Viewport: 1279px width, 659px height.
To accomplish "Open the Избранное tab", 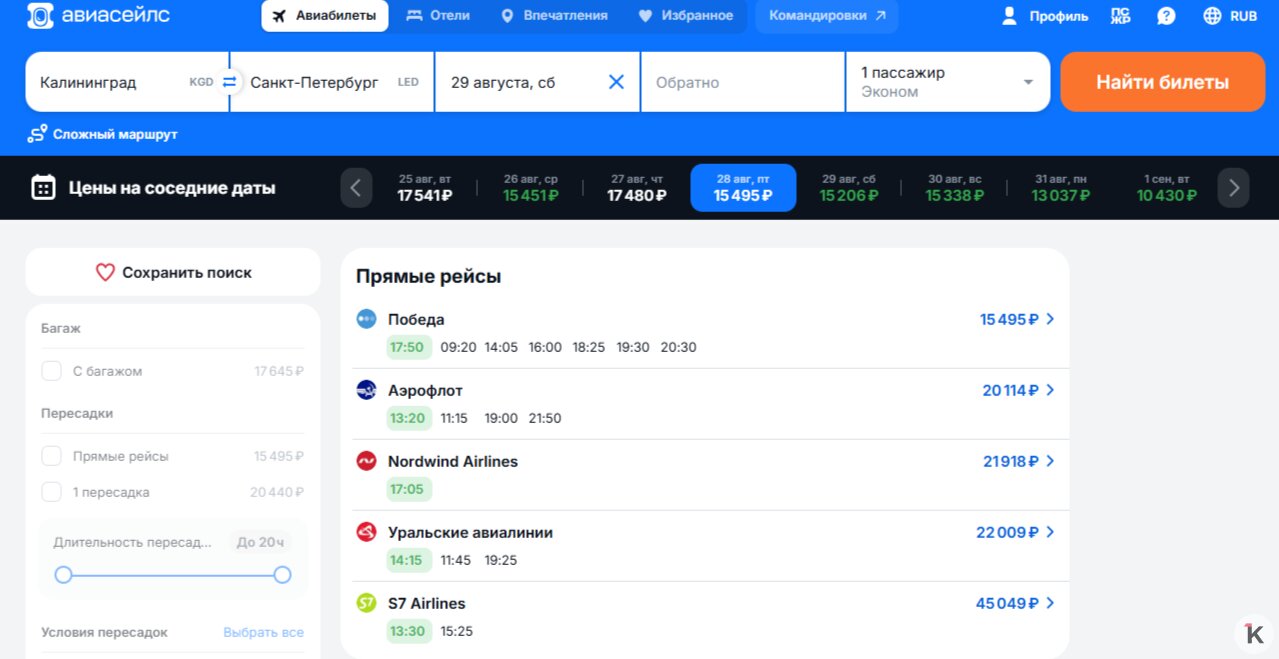I will tap(686, 16).
